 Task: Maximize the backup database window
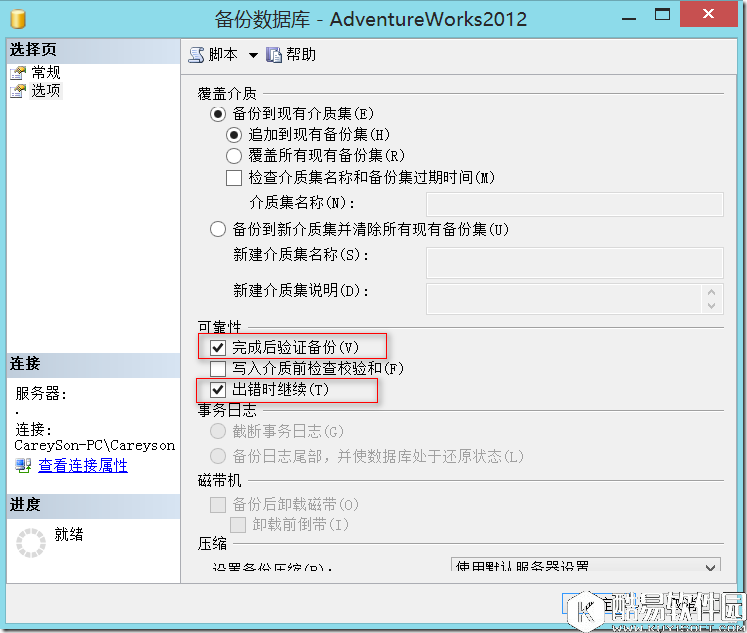[662, 14]
